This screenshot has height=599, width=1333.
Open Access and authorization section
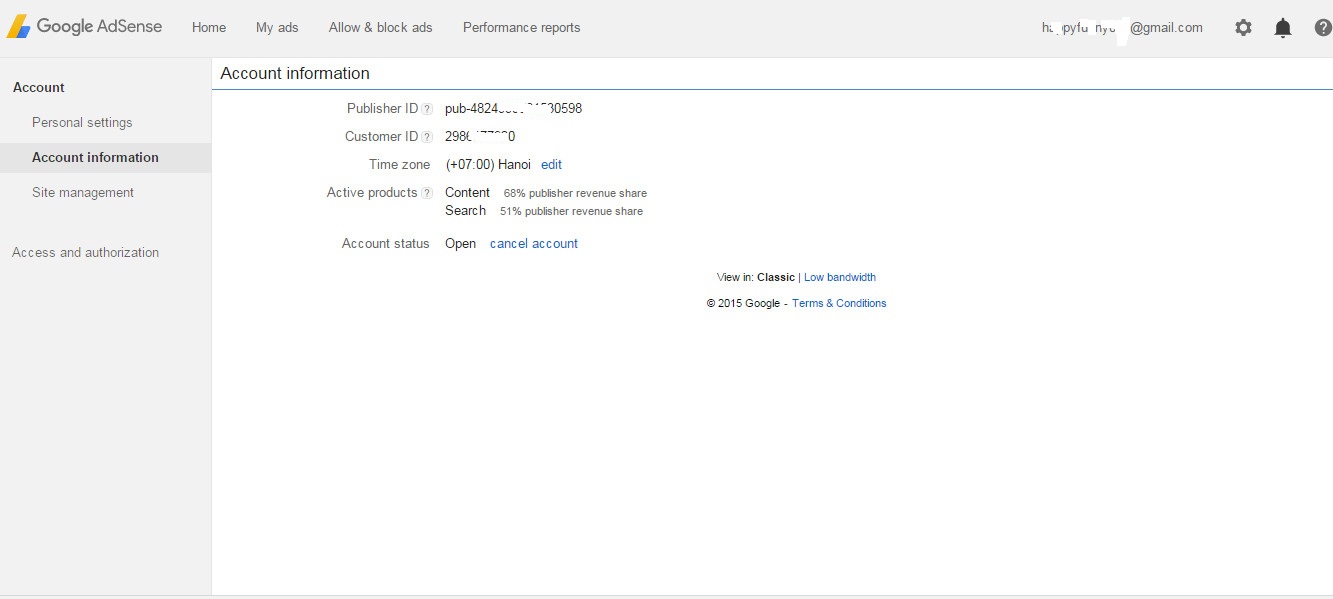[x=85, y=252]
